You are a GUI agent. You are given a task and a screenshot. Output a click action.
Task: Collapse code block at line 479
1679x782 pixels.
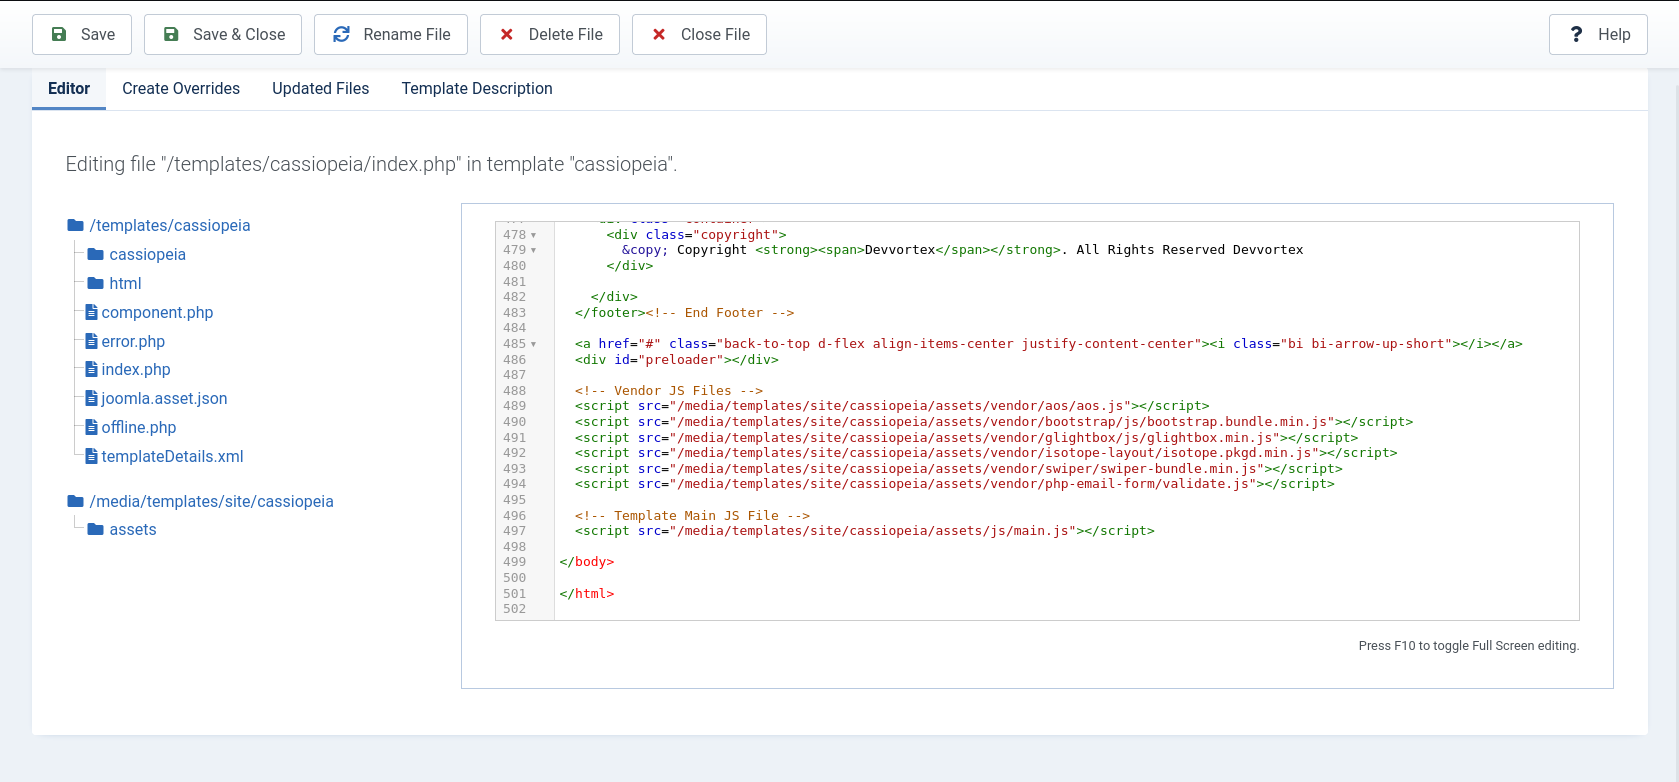(x=534, y=251)
